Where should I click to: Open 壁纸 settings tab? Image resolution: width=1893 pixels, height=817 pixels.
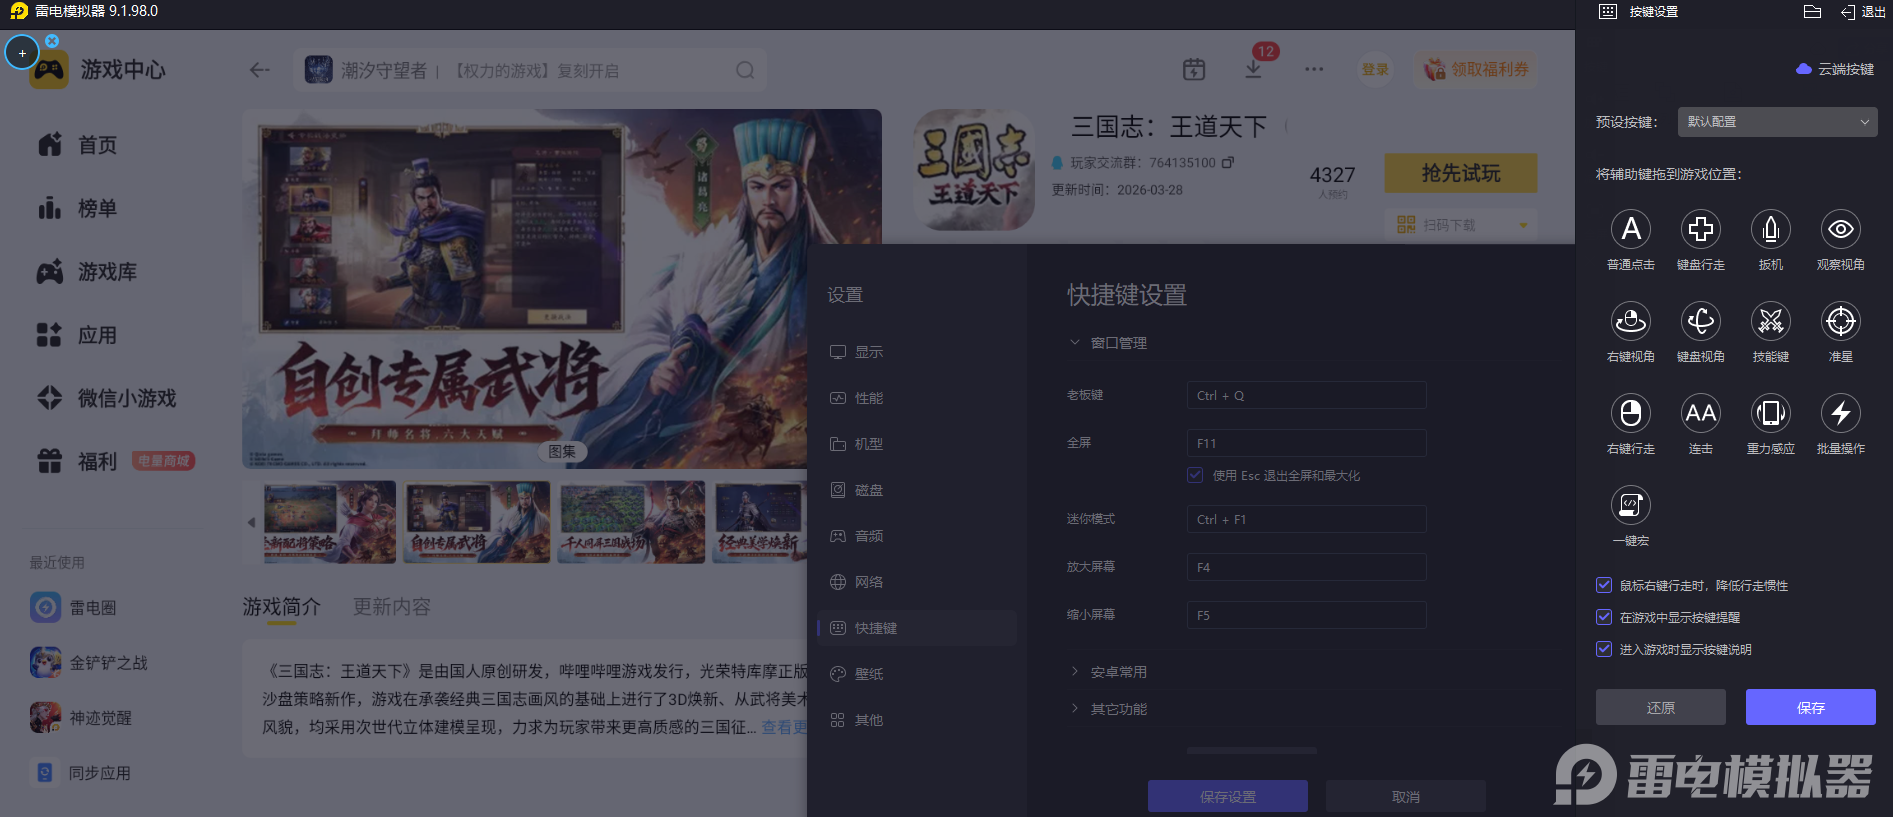[x=857, y=674]
